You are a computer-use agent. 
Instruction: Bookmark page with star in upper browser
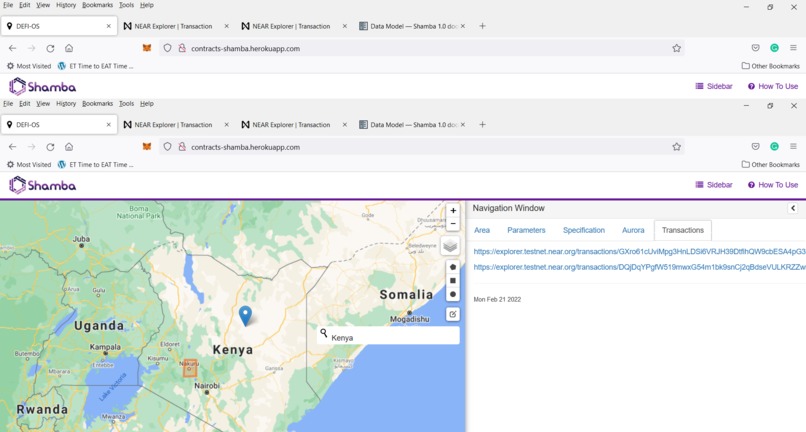tap(676, 48)
